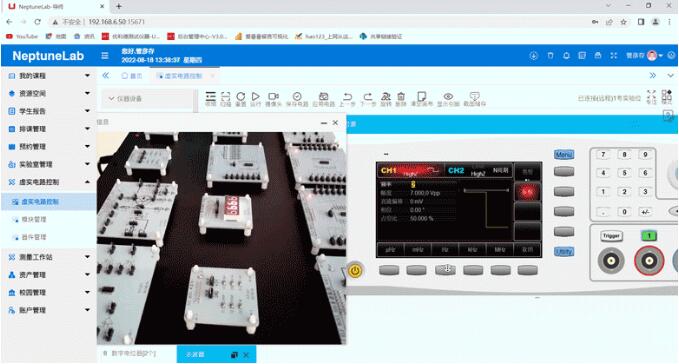This screenshot has height=364, width=679.
Task: Click the Trigger button on generator panel
Action: point(611,236)
